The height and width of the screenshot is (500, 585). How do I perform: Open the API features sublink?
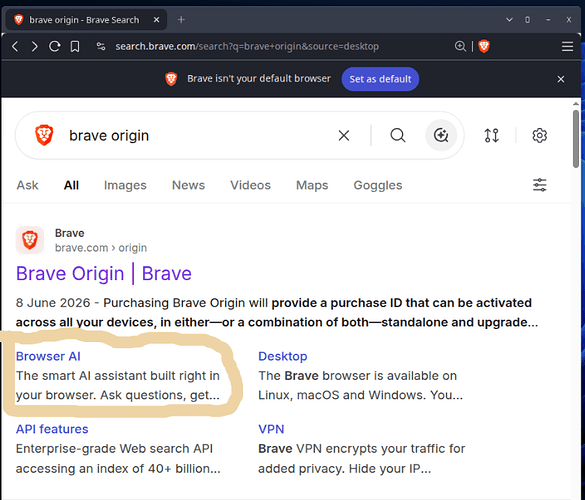pos(52,429)
